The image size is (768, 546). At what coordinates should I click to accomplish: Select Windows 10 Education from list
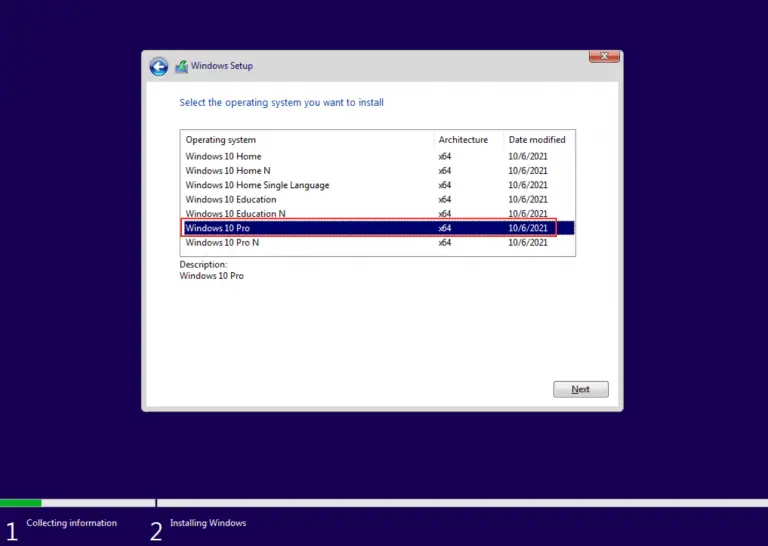pyautogui.click(x=378, y=199)
